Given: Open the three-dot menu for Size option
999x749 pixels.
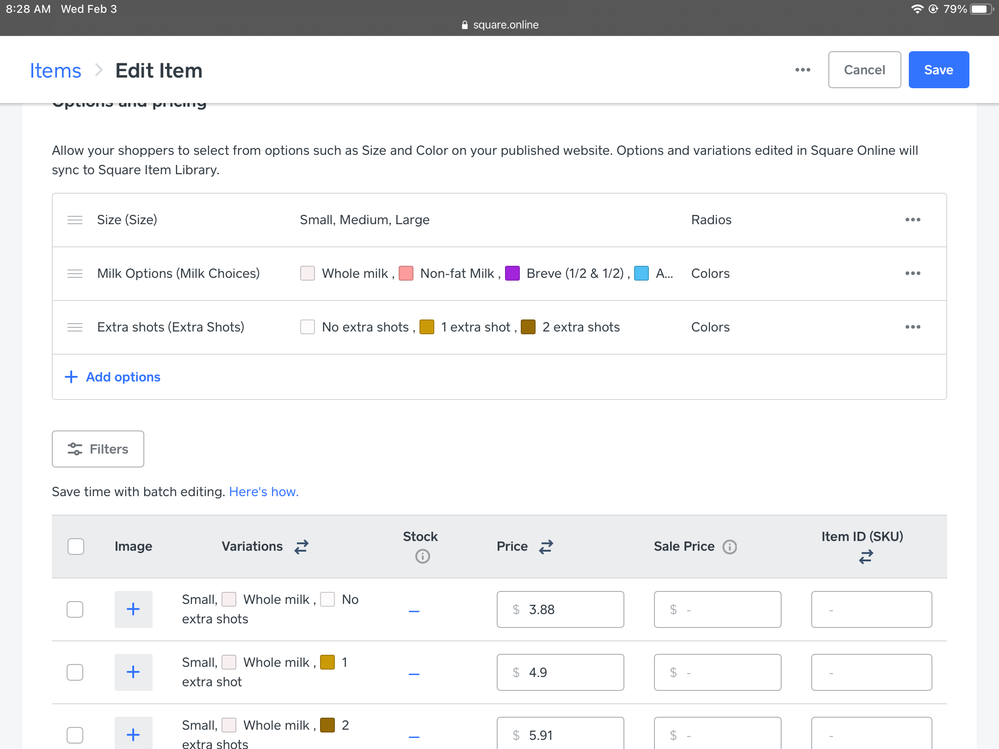Looking at the screenshot, I should coord(912,220).
